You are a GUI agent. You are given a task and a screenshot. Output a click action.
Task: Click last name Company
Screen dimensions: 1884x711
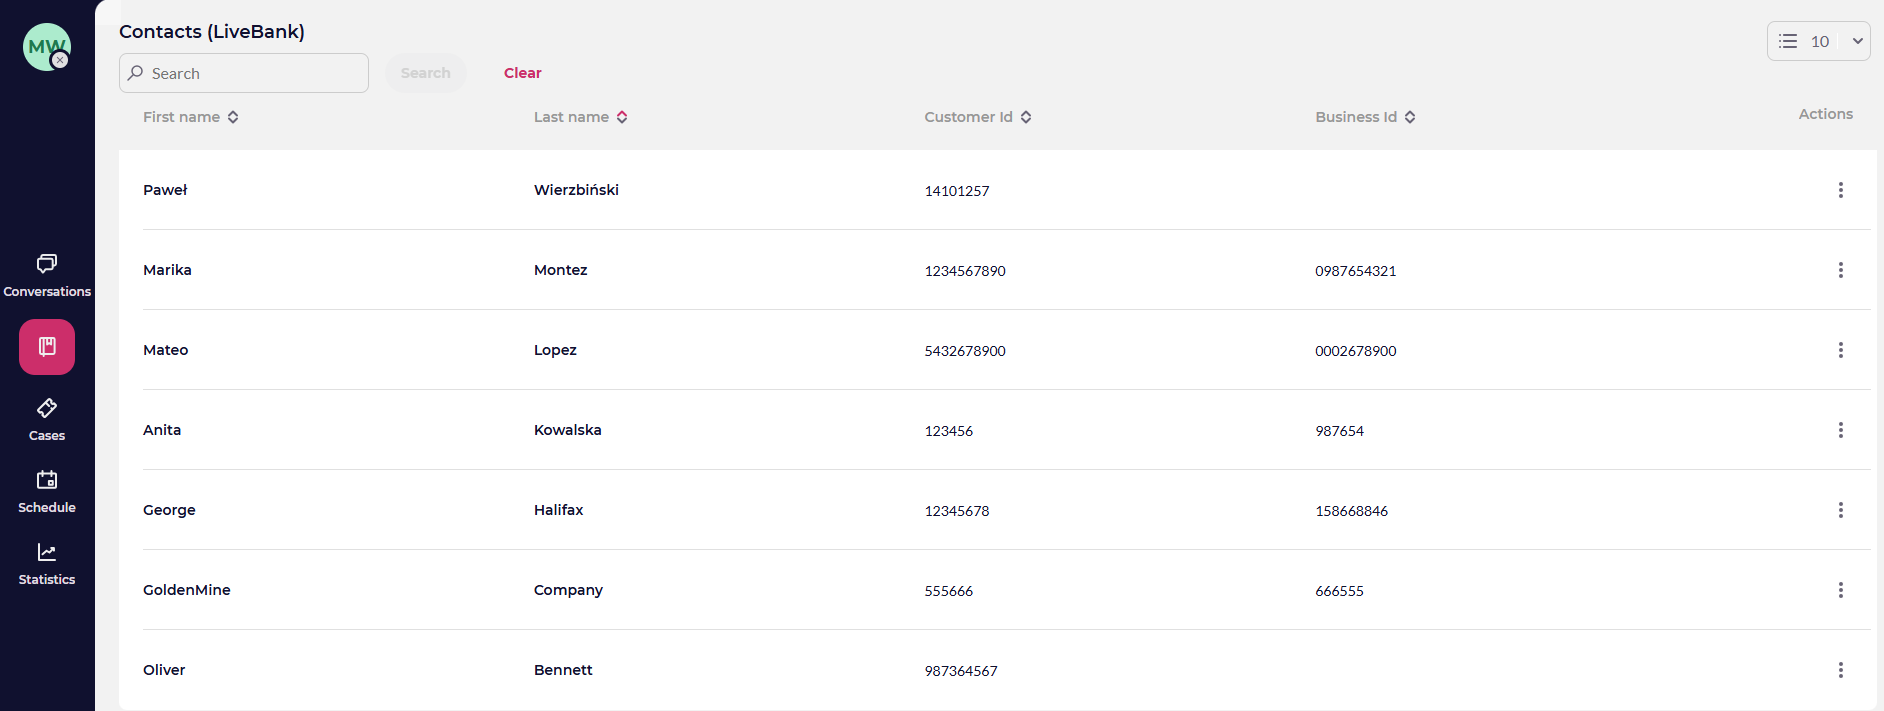(568, 590)
